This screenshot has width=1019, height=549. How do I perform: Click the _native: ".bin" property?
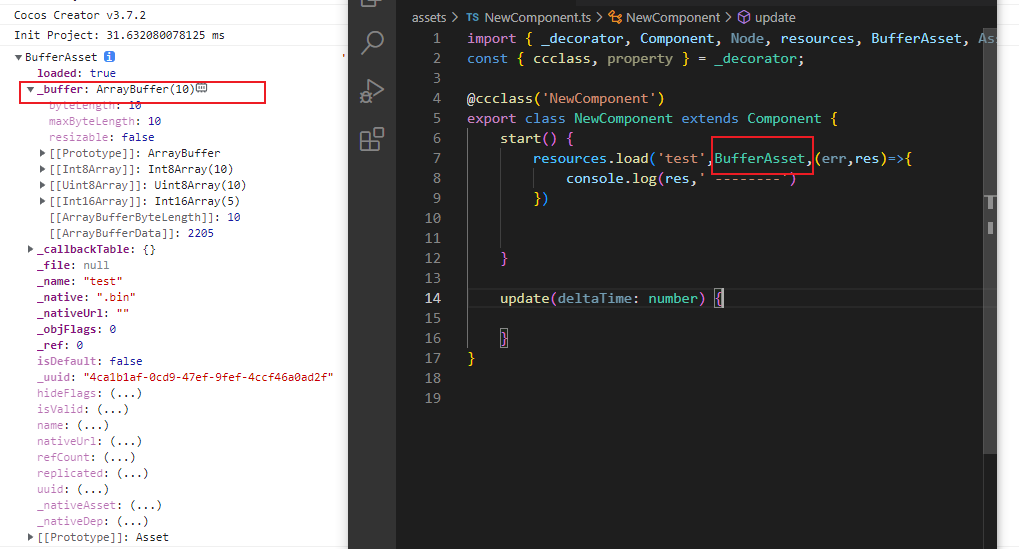pos(86,297)
